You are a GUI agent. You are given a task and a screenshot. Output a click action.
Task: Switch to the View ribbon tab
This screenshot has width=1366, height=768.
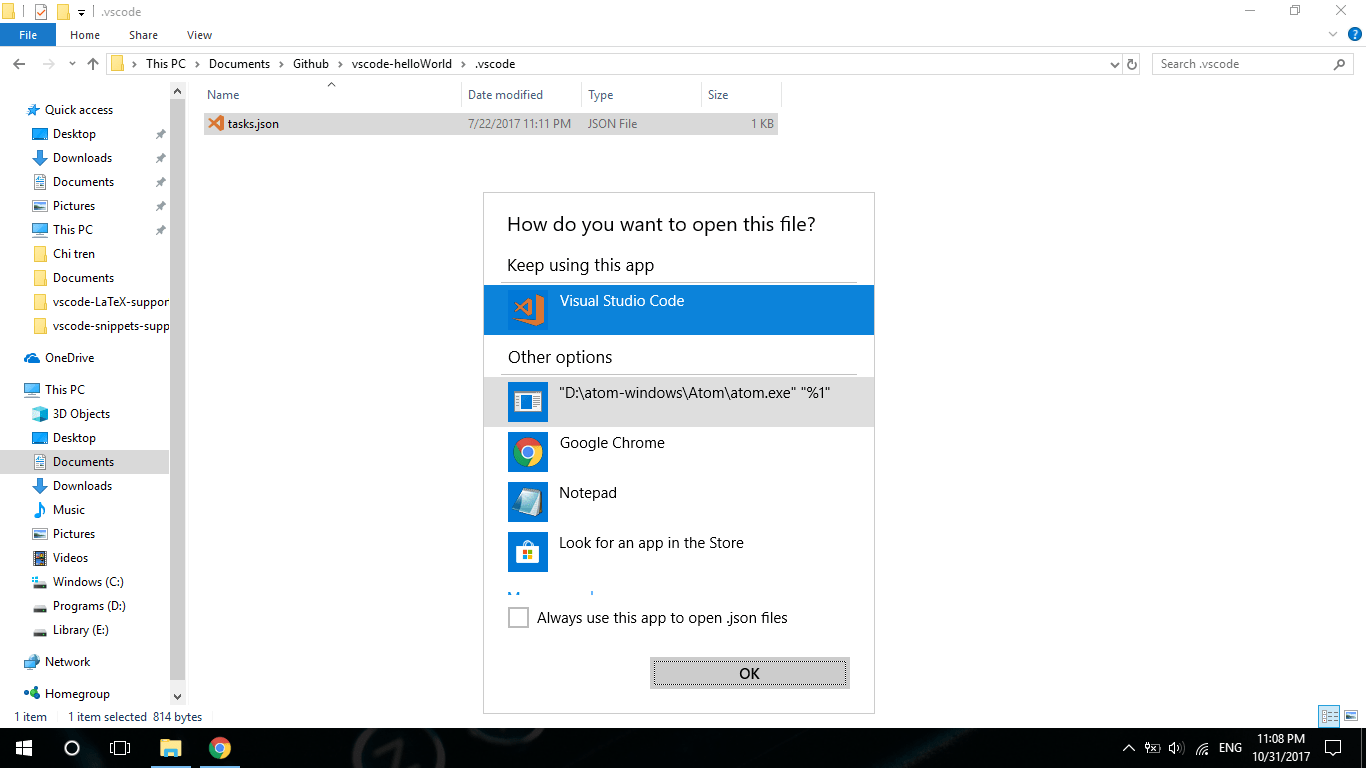[x=199, y=35]
